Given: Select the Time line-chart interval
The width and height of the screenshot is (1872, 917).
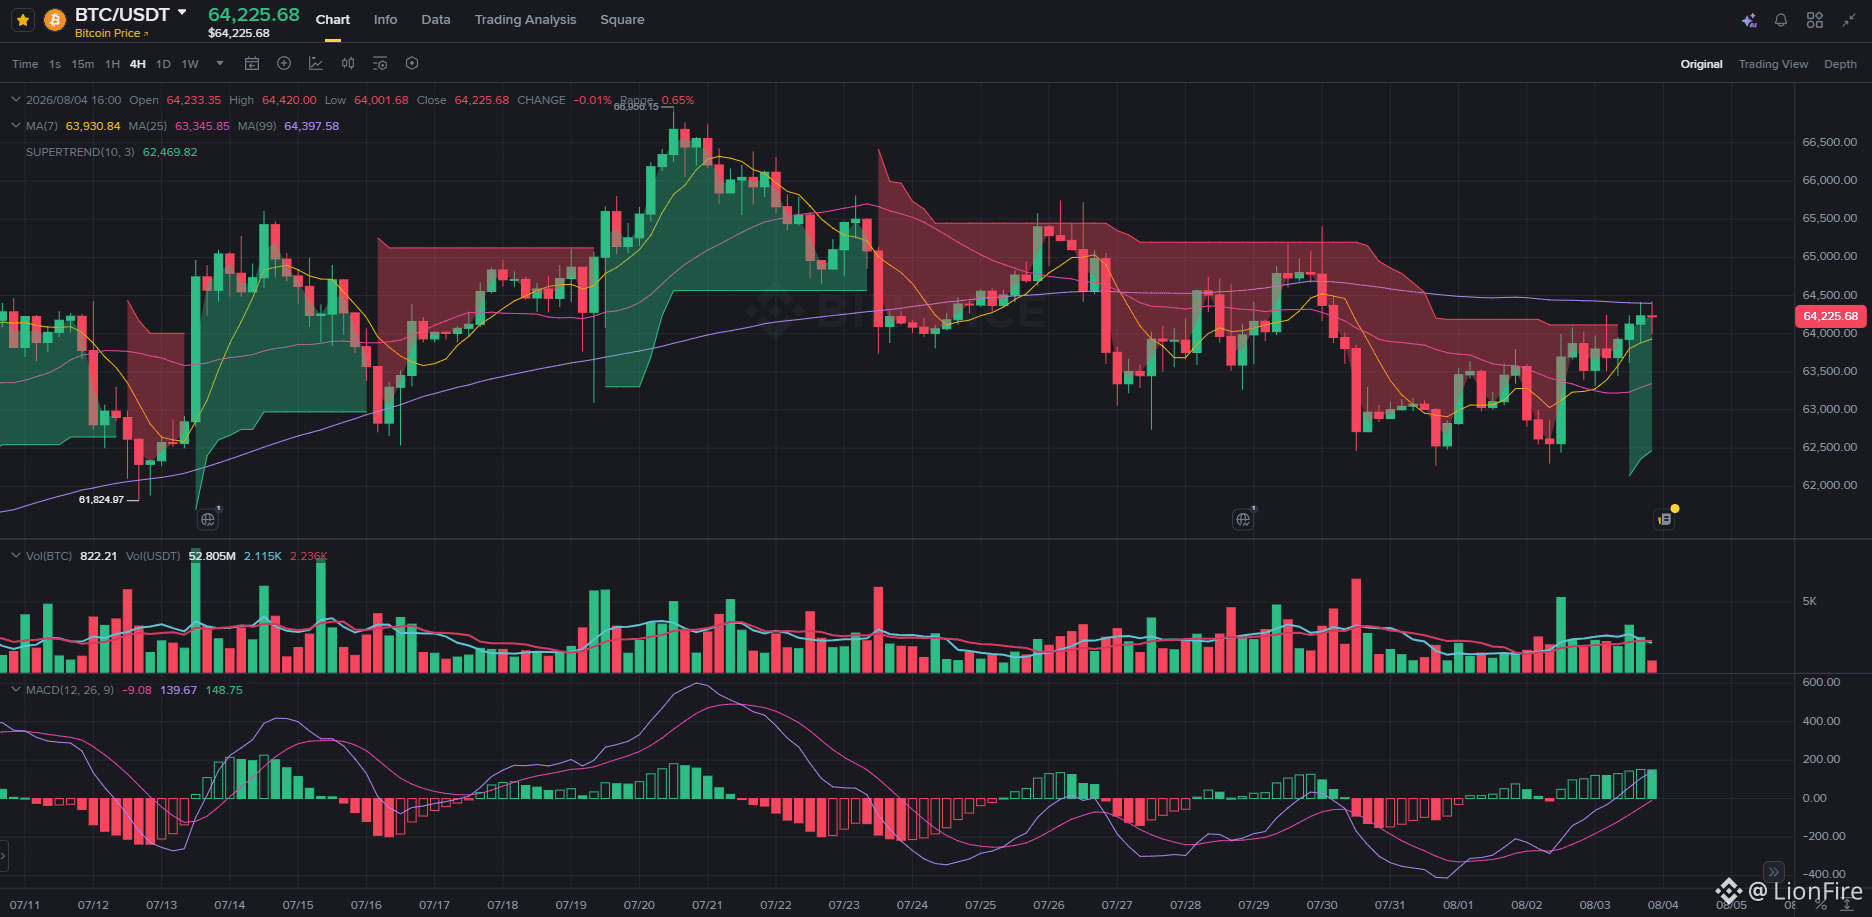Looking at the screenshot, I should pos(25,64).
